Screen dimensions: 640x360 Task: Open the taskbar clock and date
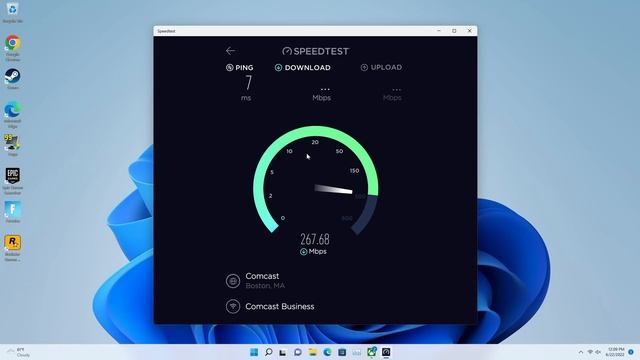pyautogui.click(x=616, y=352)
